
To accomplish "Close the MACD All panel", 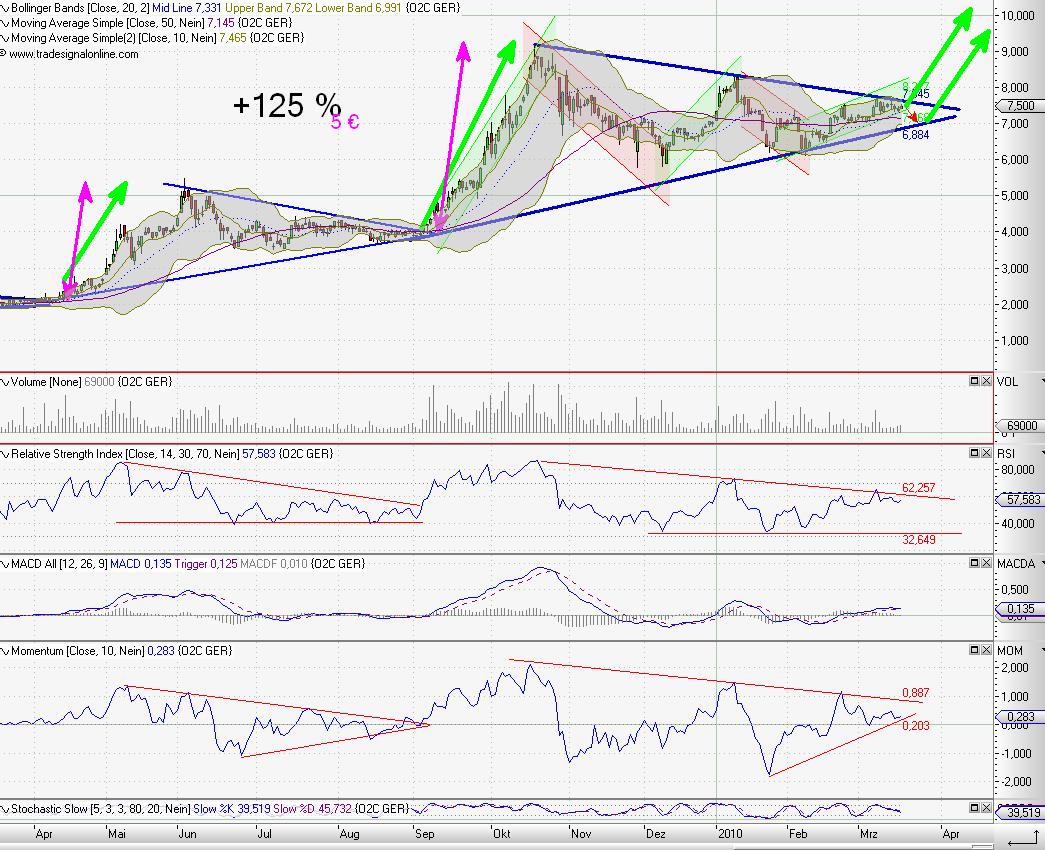I will point(986,565).
